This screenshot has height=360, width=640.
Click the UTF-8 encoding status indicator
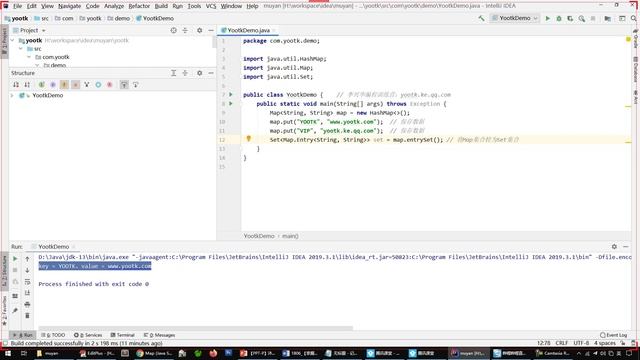(x=581, y=343)
